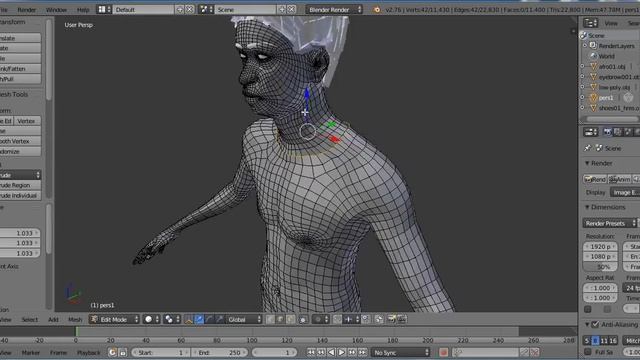Click the Smooth Vertex tool button
The width and height of the screenshot is (640, 360).
(20, 141)
